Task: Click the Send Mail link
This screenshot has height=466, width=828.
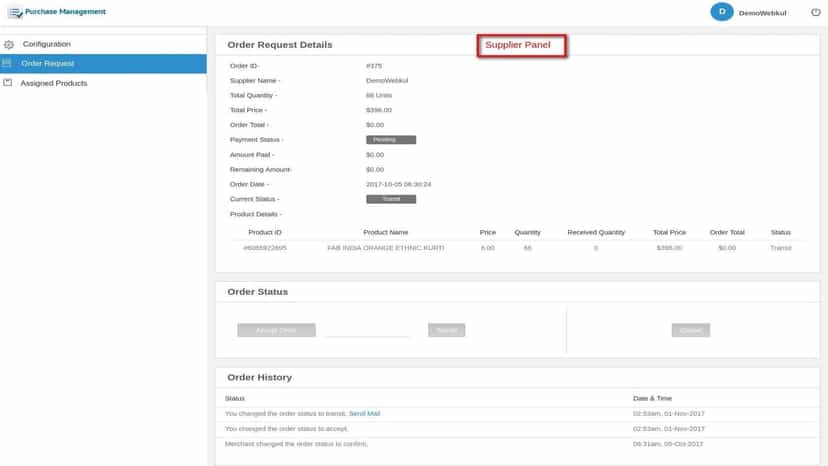Action: pyautogui.click(x=364, y=414)
